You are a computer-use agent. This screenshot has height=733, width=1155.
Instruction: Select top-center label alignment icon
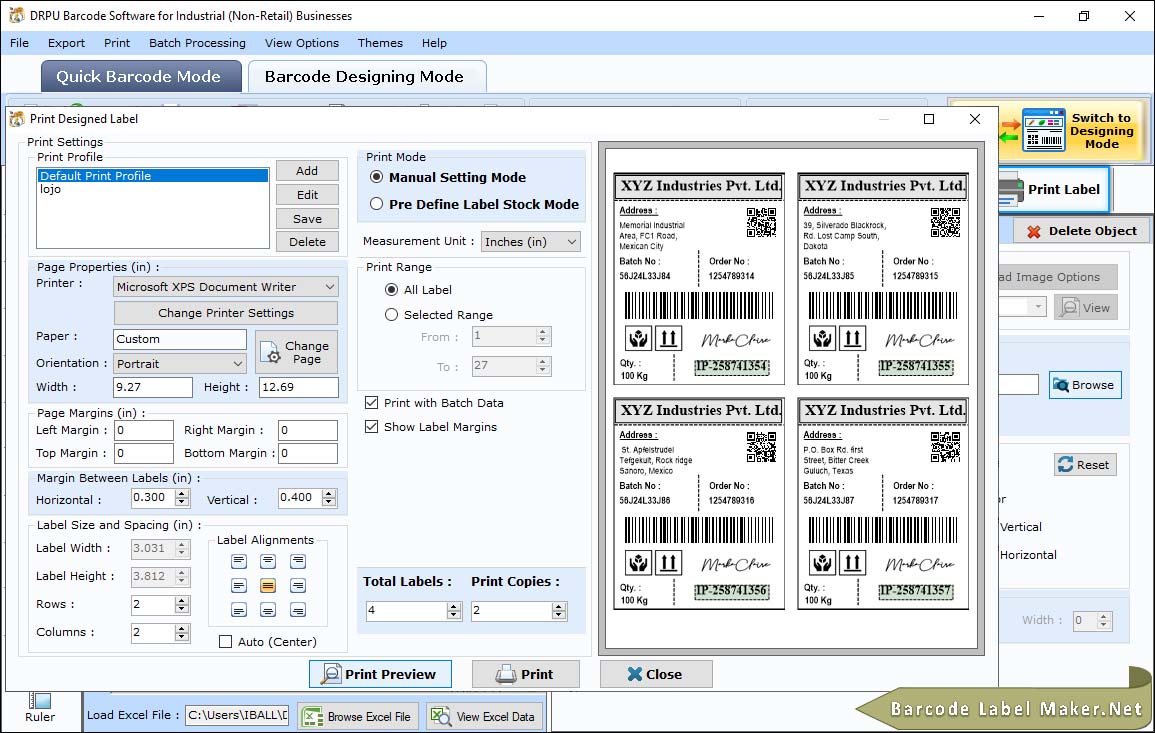(x=268, y=561)
